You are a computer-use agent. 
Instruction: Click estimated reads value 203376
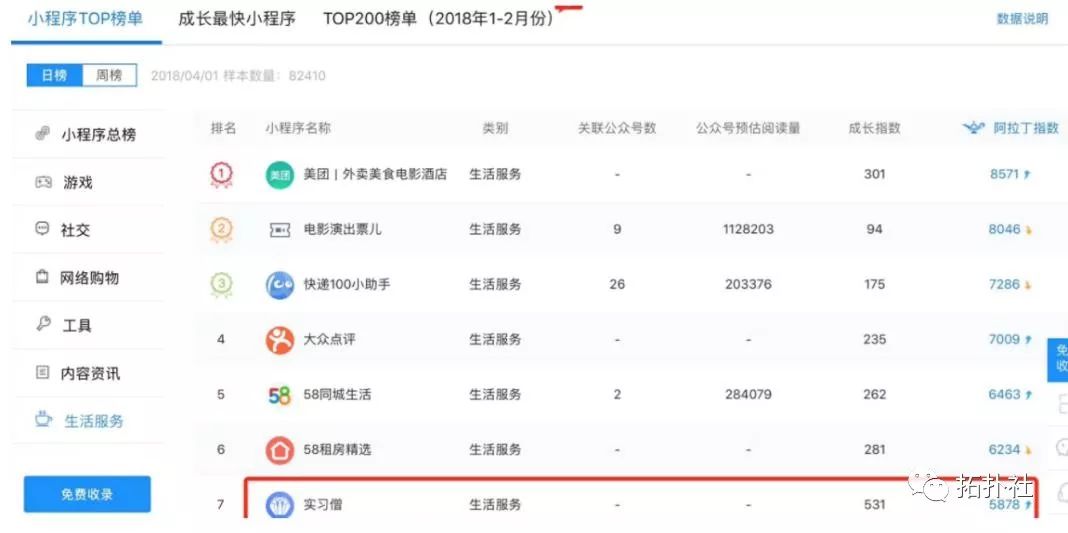click(x=748, y=285)
